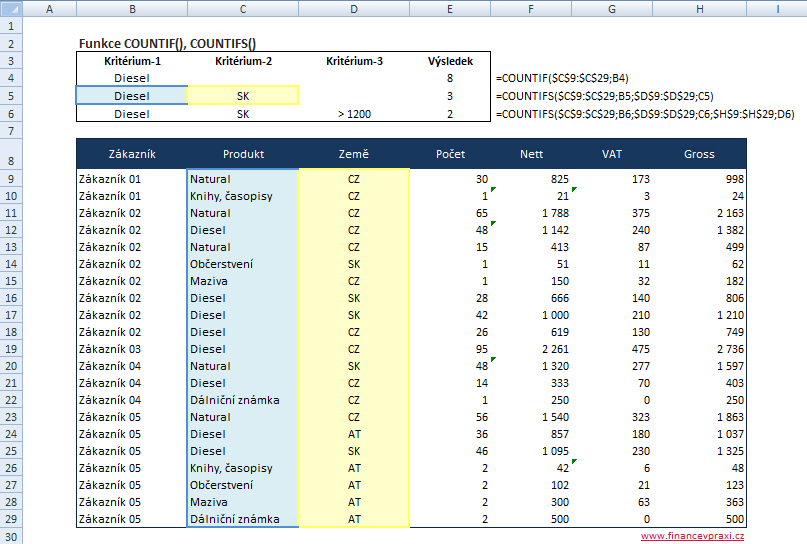Select the 'Výsledek' header cell

coord(450,61)
